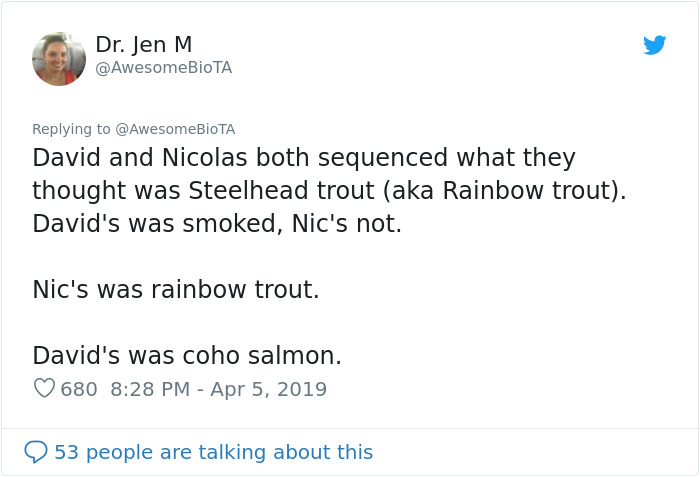Click @AwesomeBioTA in the Replying to line

[175, 129]
